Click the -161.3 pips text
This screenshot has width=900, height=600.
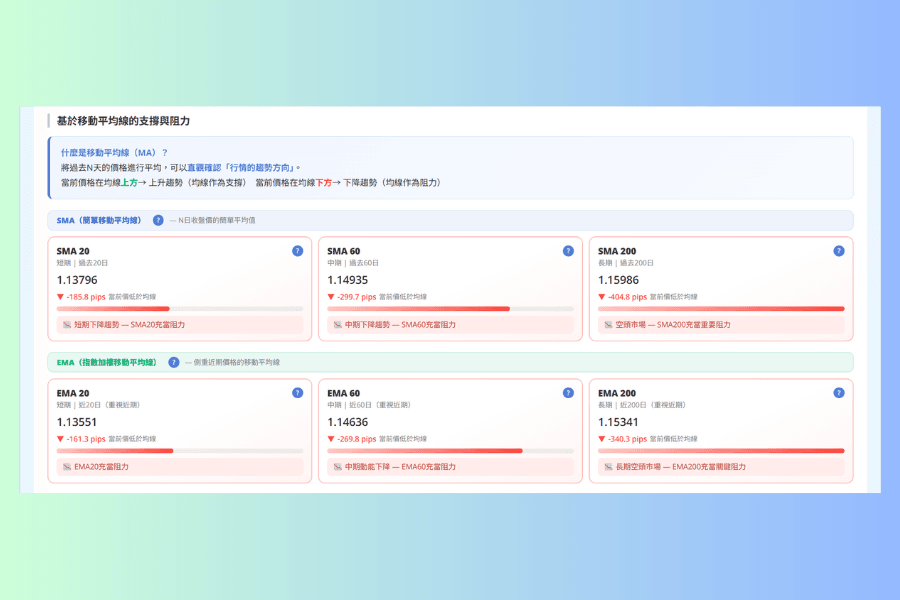[x=86, y=439]
